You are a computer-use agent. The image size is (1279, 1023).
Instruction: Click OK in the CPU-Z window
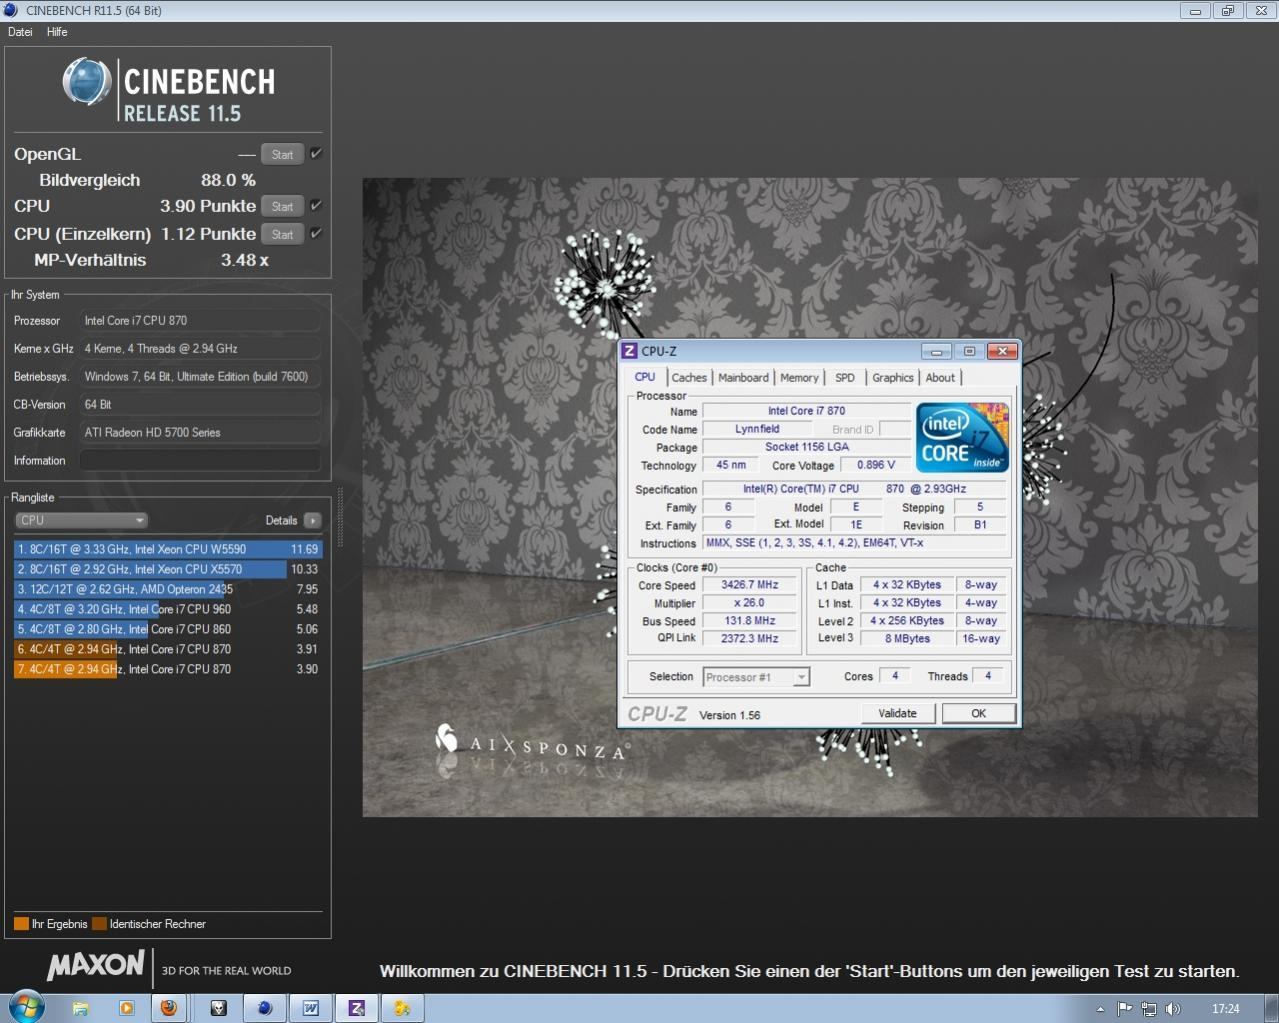tap(978, 713)
